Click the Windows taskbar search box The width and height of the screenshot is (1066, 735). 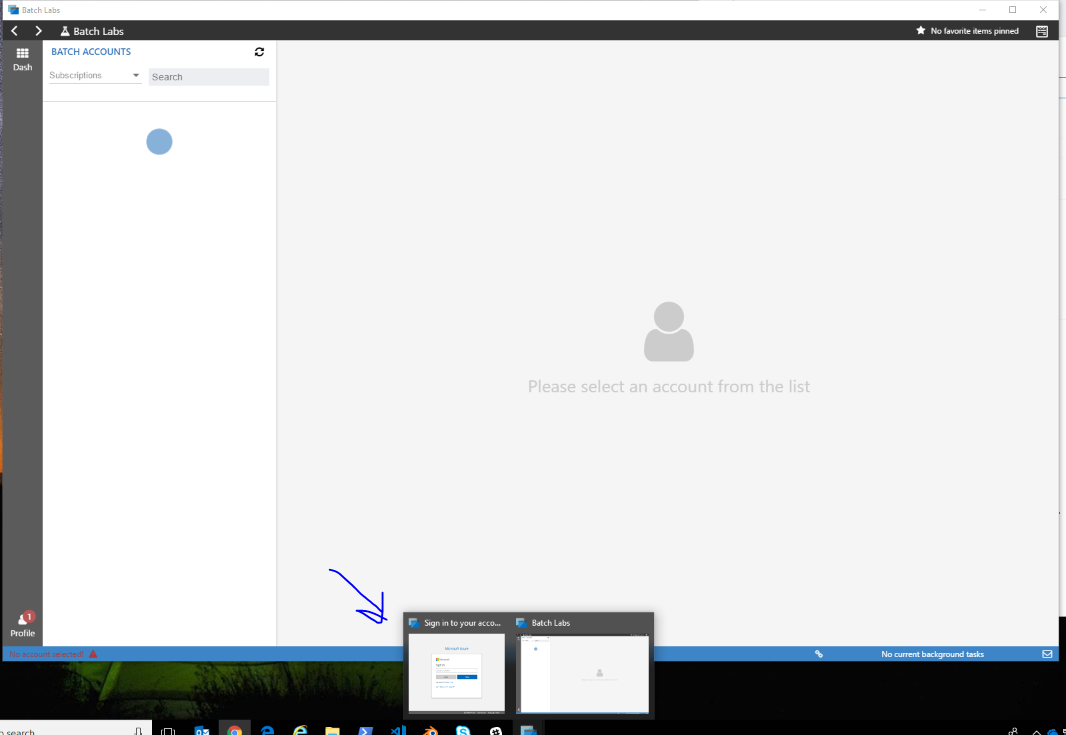point(75,729)
